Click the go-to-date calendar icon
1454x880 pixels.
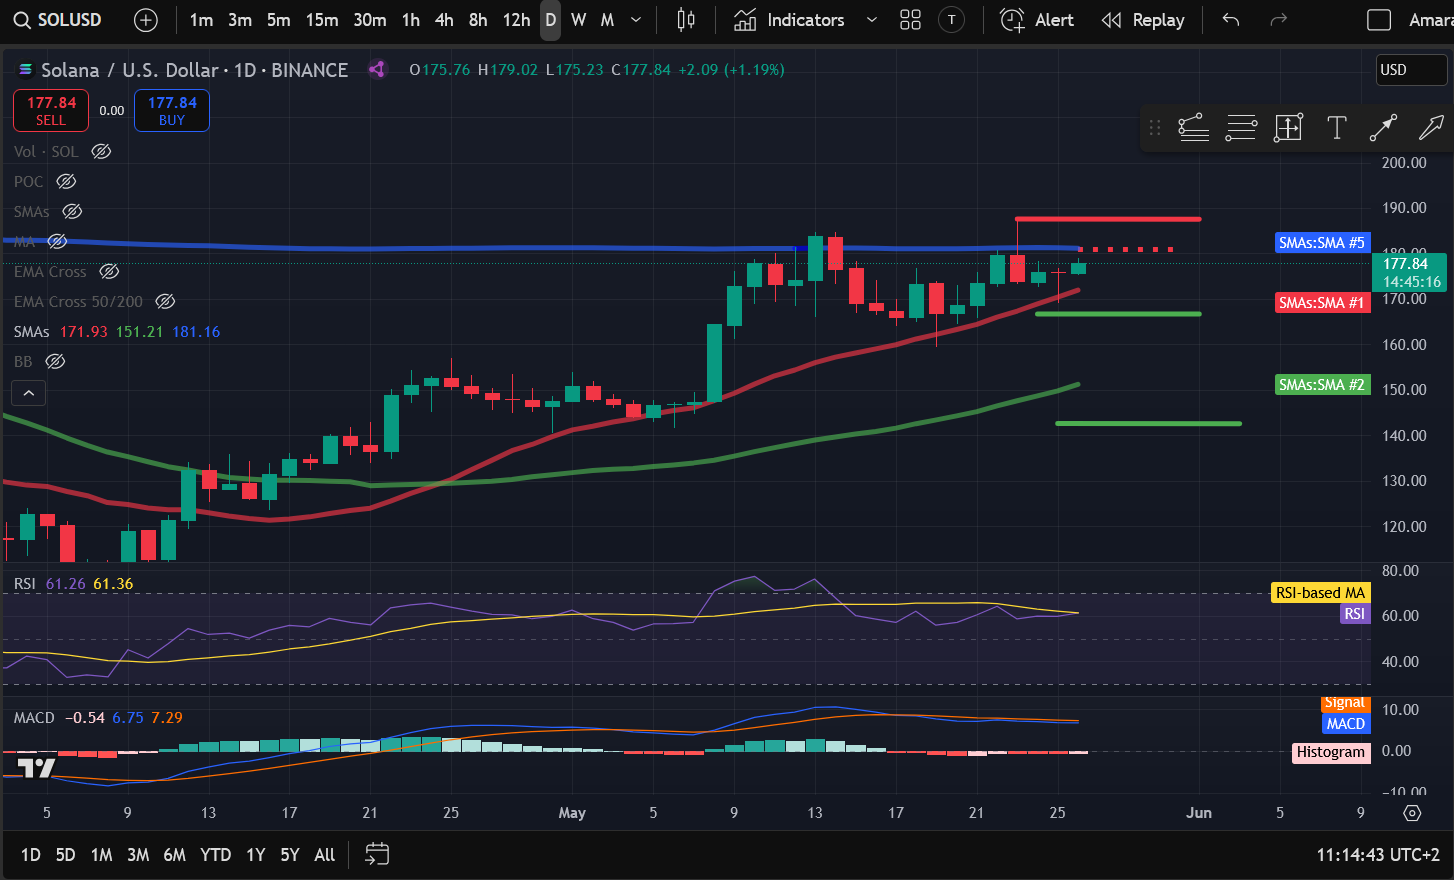[x=377, y=854]
